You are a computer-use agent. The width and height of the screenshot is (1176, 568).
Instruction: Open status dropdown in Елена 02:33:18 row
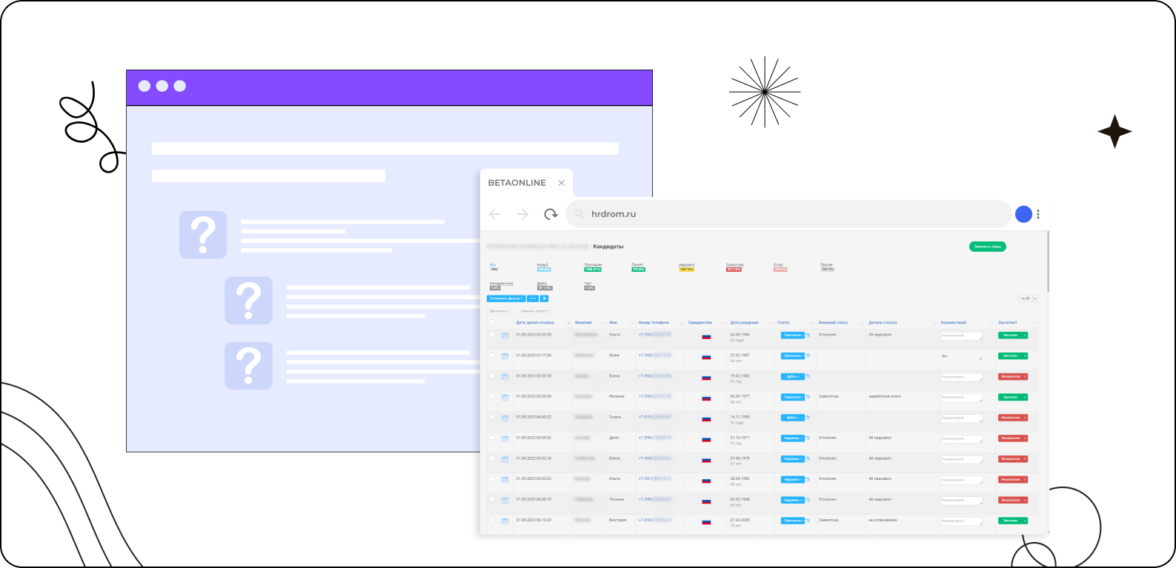point(793,377)
